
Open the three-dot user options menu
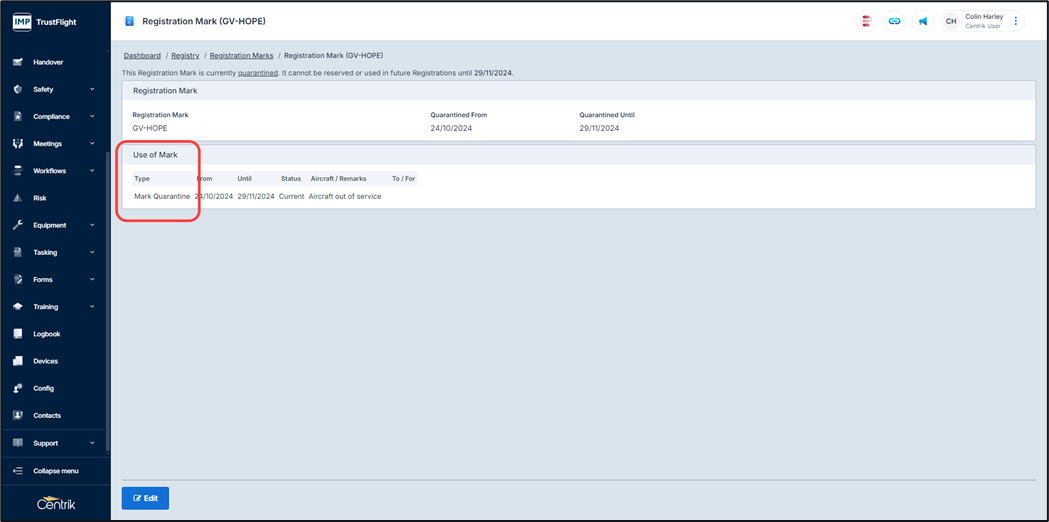pos(1016,21)
